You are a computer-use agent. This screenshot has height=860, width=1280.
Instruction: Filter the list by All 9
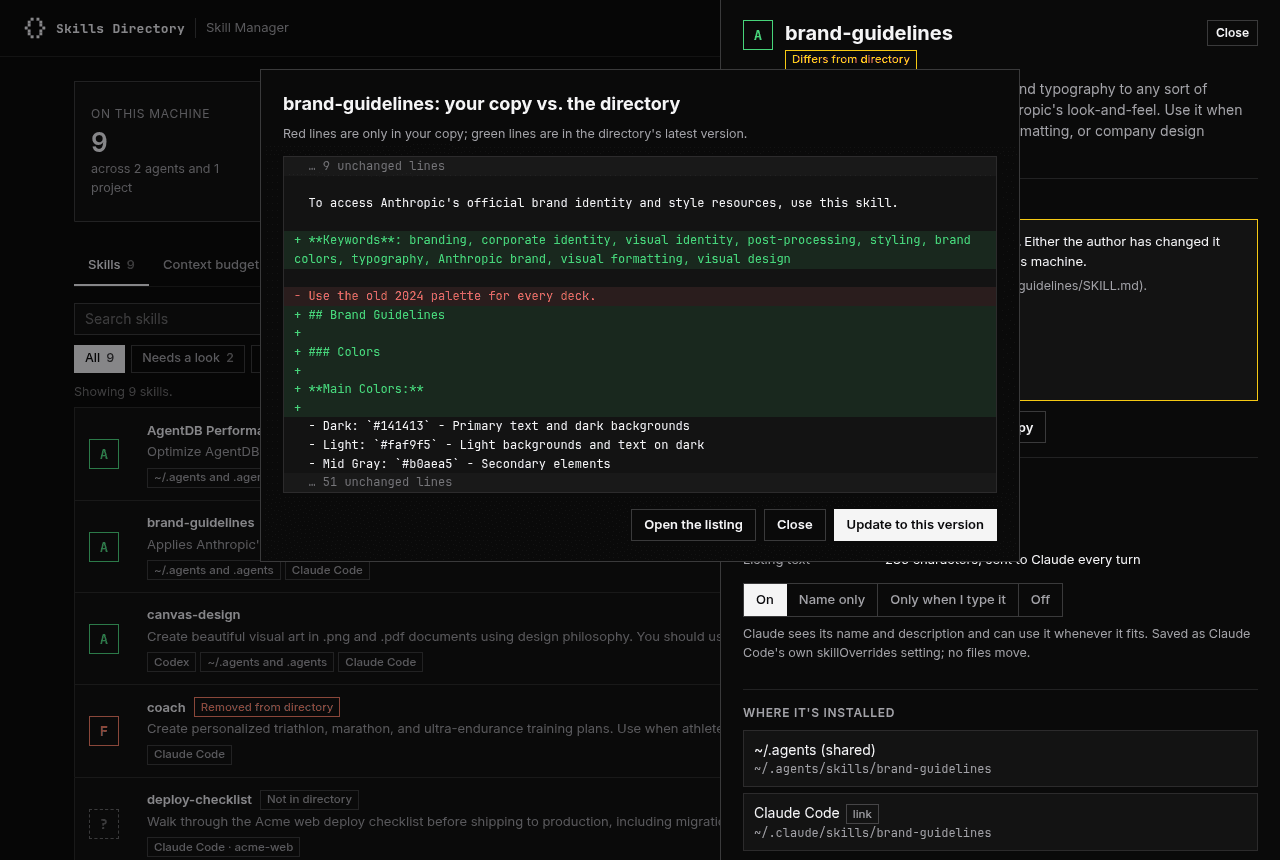click(99, 358)
